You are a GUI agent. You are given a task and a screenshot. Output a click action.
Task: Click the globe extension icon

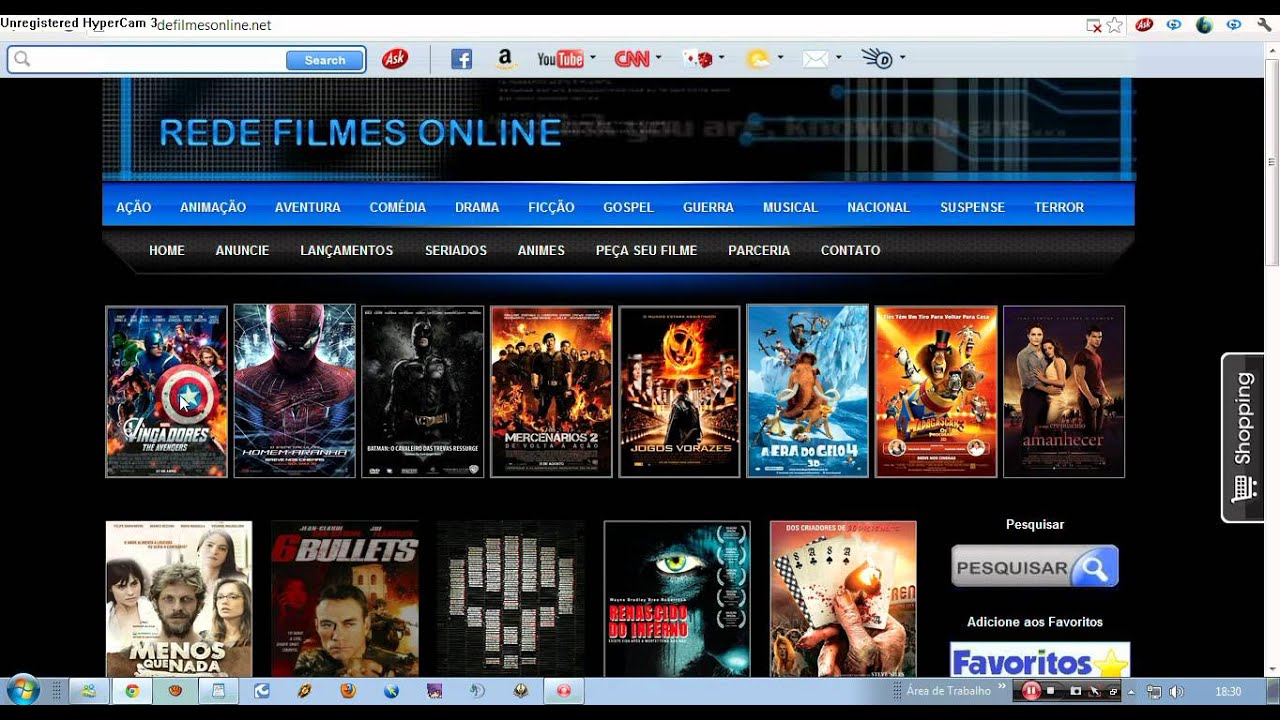pos(1204,25)
